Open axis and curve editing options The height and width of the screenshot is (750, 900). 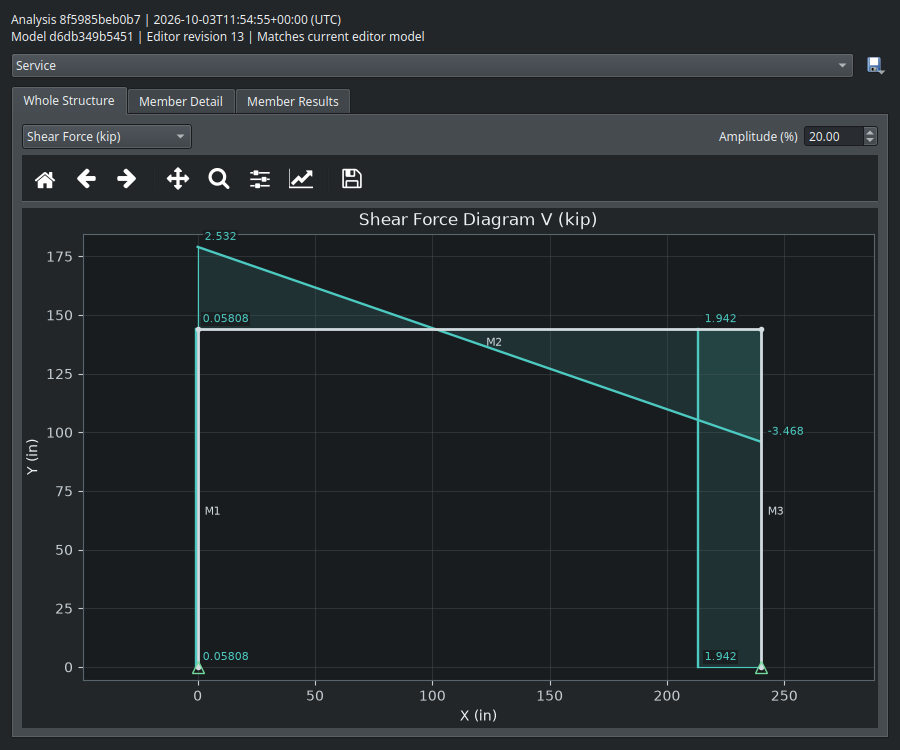point(301,179)
